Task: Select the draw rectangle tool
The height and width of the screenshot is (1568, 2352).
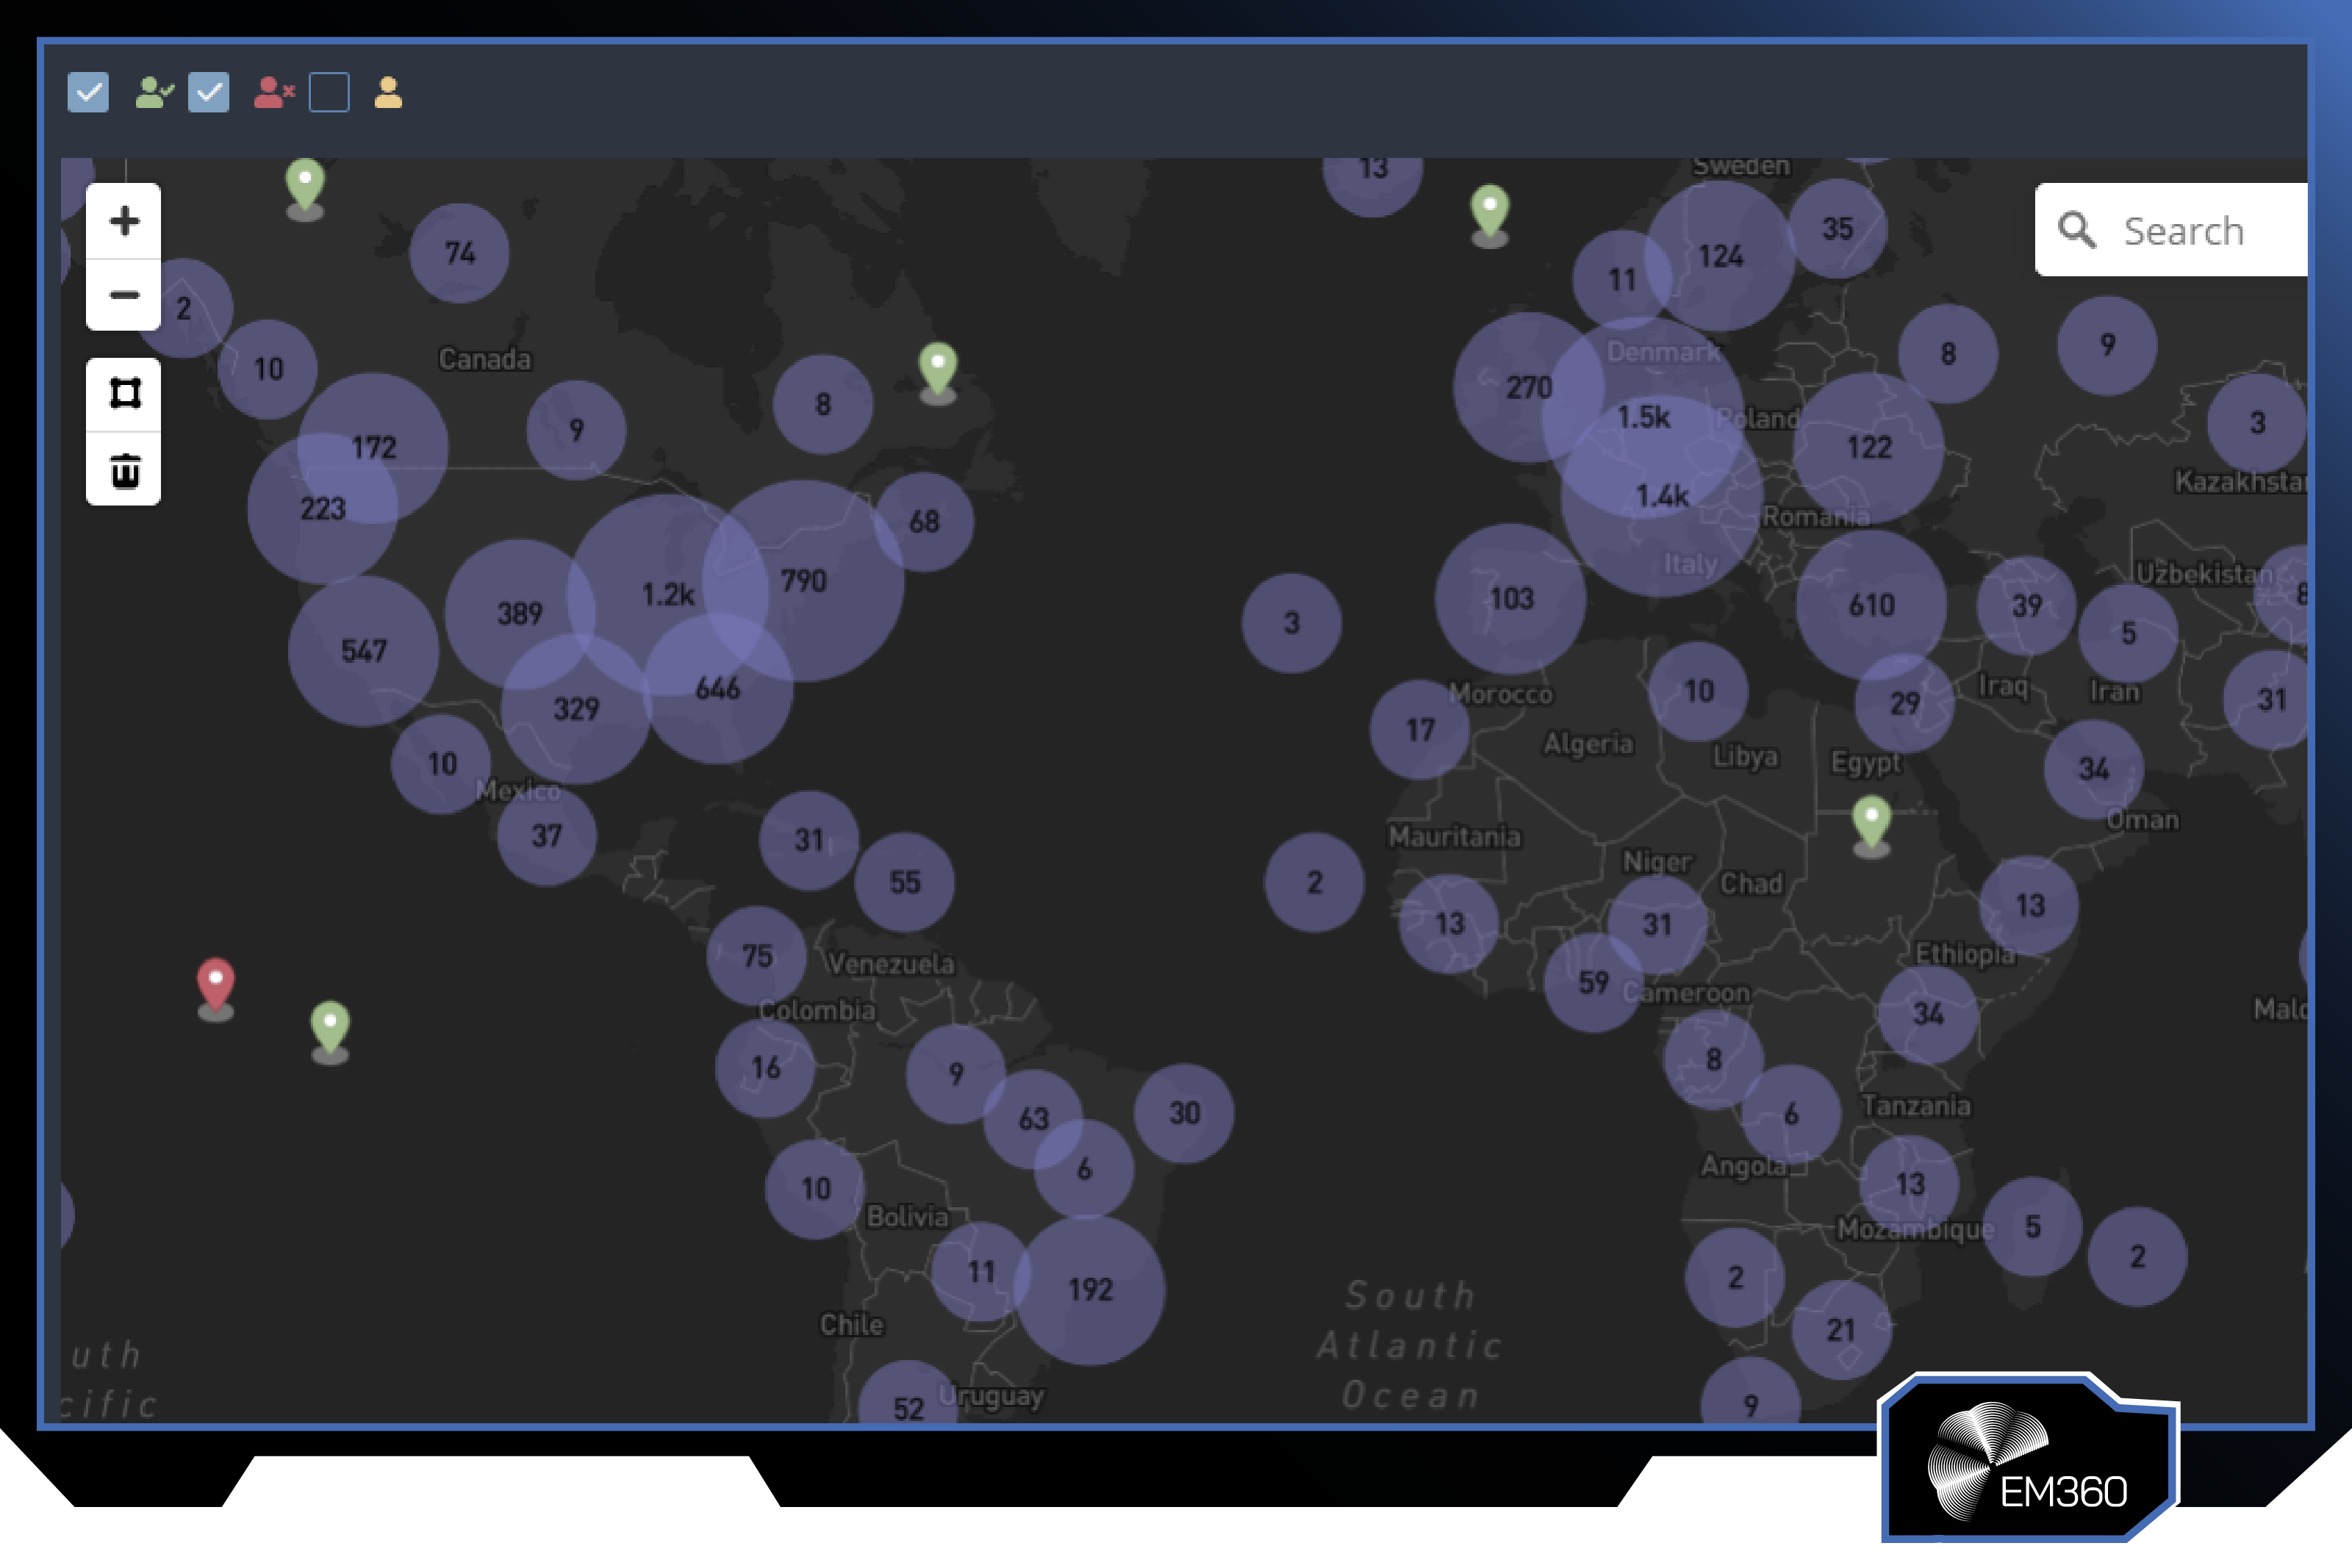Action: coord(124,394)
